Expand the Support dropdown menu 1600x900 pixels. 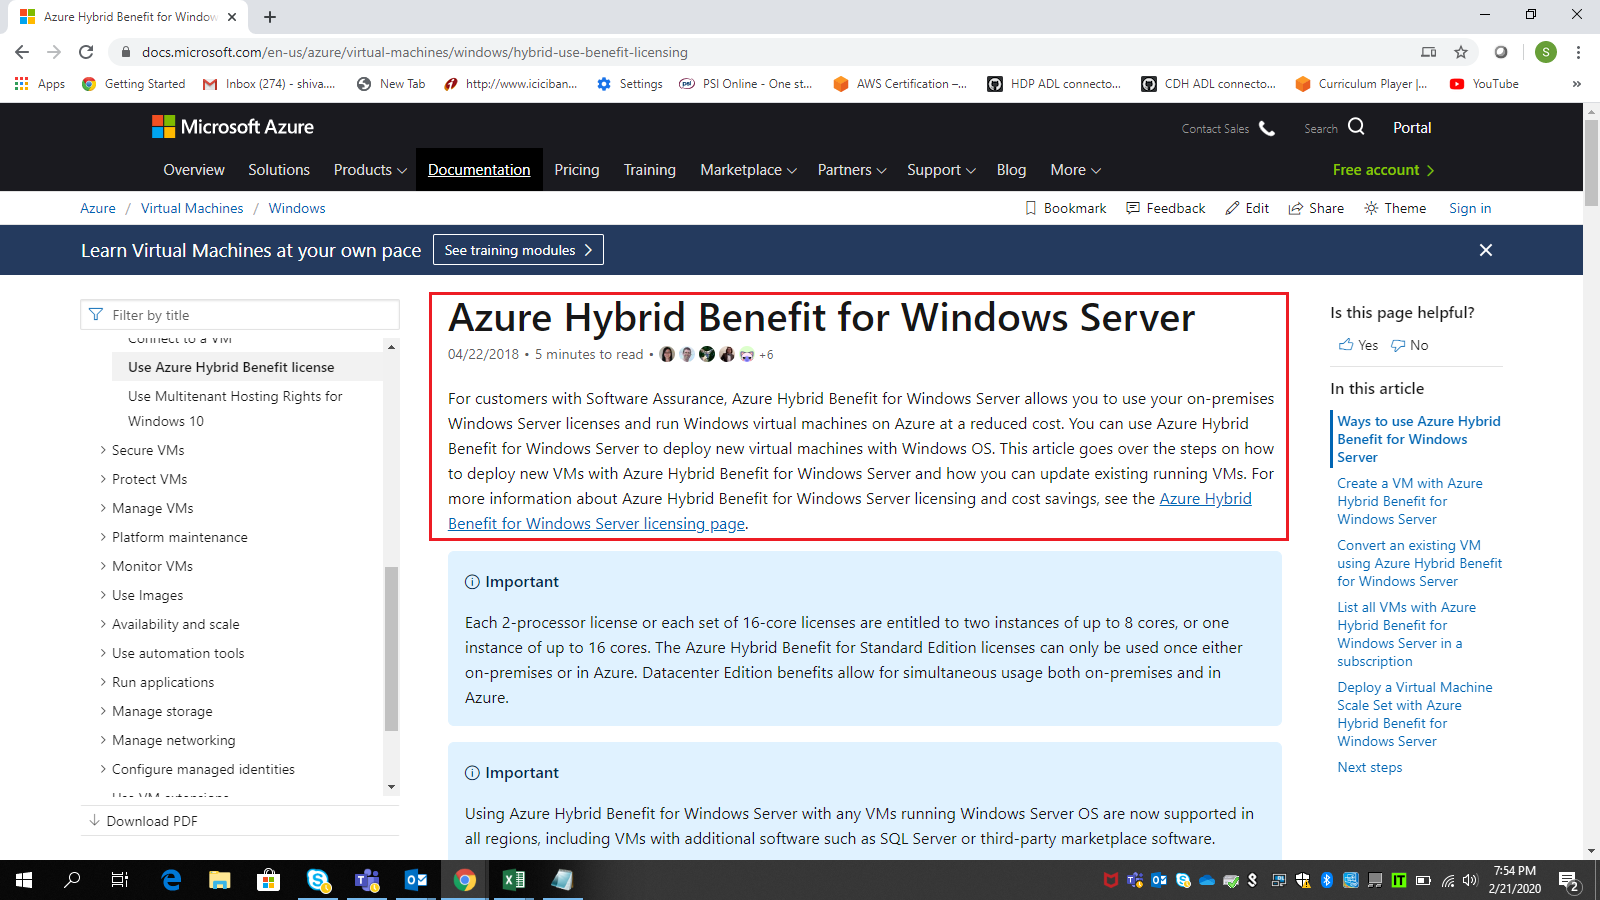pyautogui.click(x=941, y=170)
